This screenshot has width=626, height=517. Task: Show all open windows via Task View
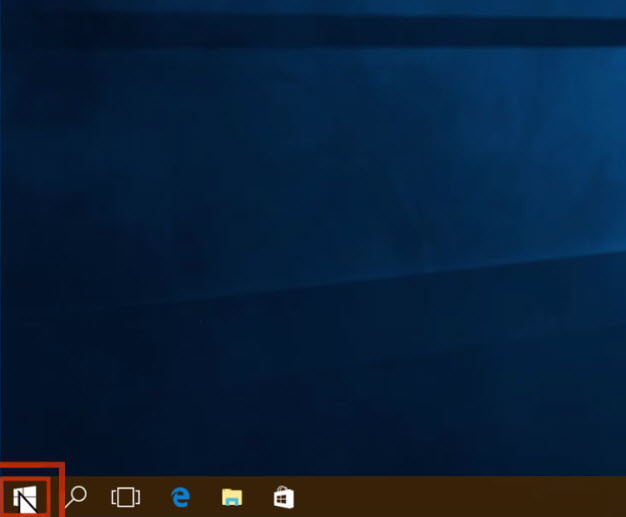point(126,496)
